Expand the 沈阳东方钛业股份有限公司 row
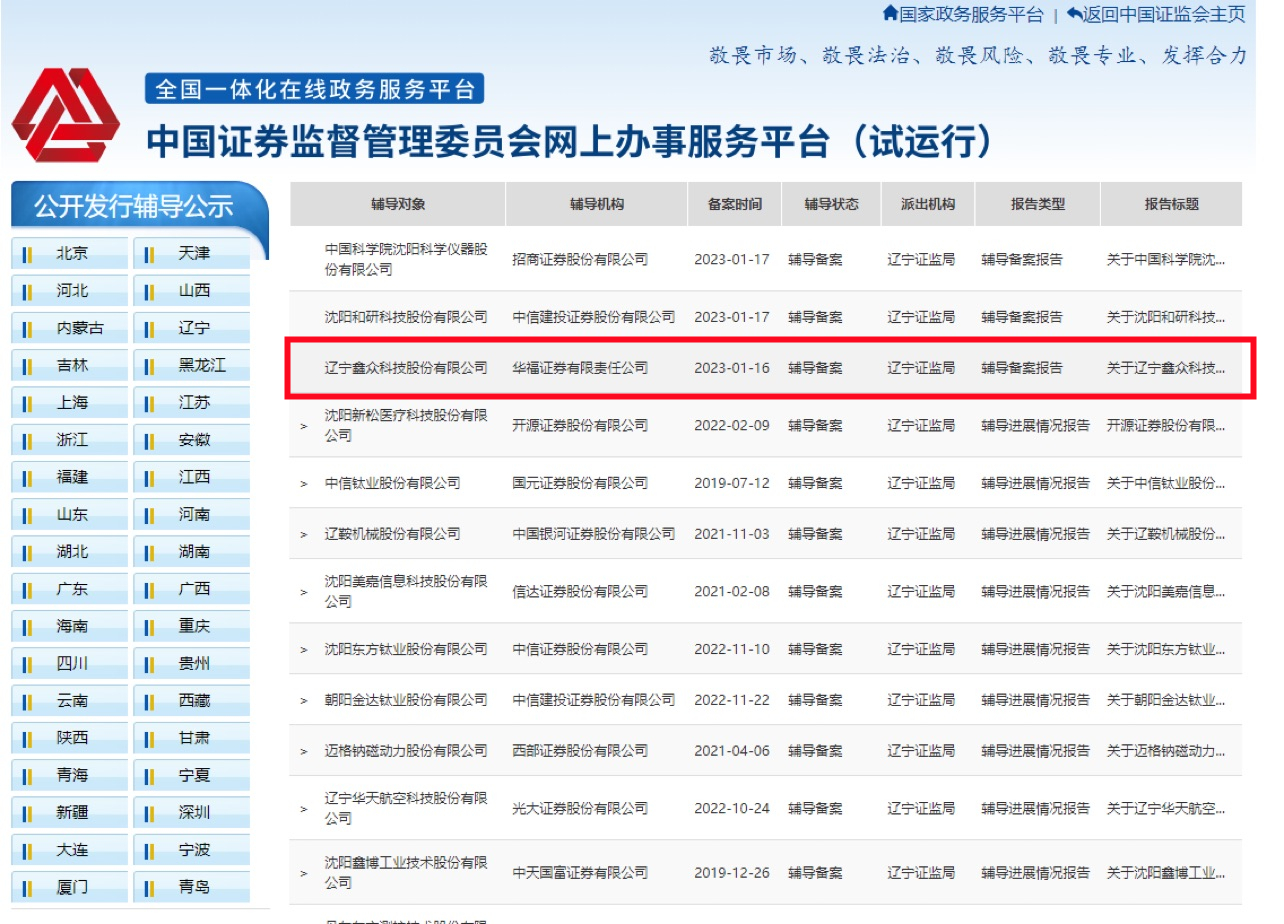1284x924 pixels. [304, 650]
